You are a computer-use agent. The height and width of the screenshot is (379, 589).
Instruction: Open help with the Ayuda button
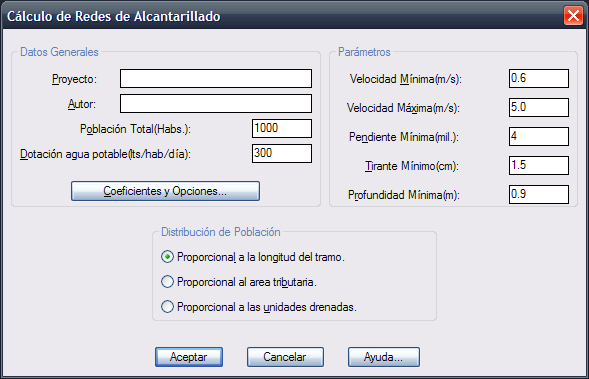(x=384, y=356)
